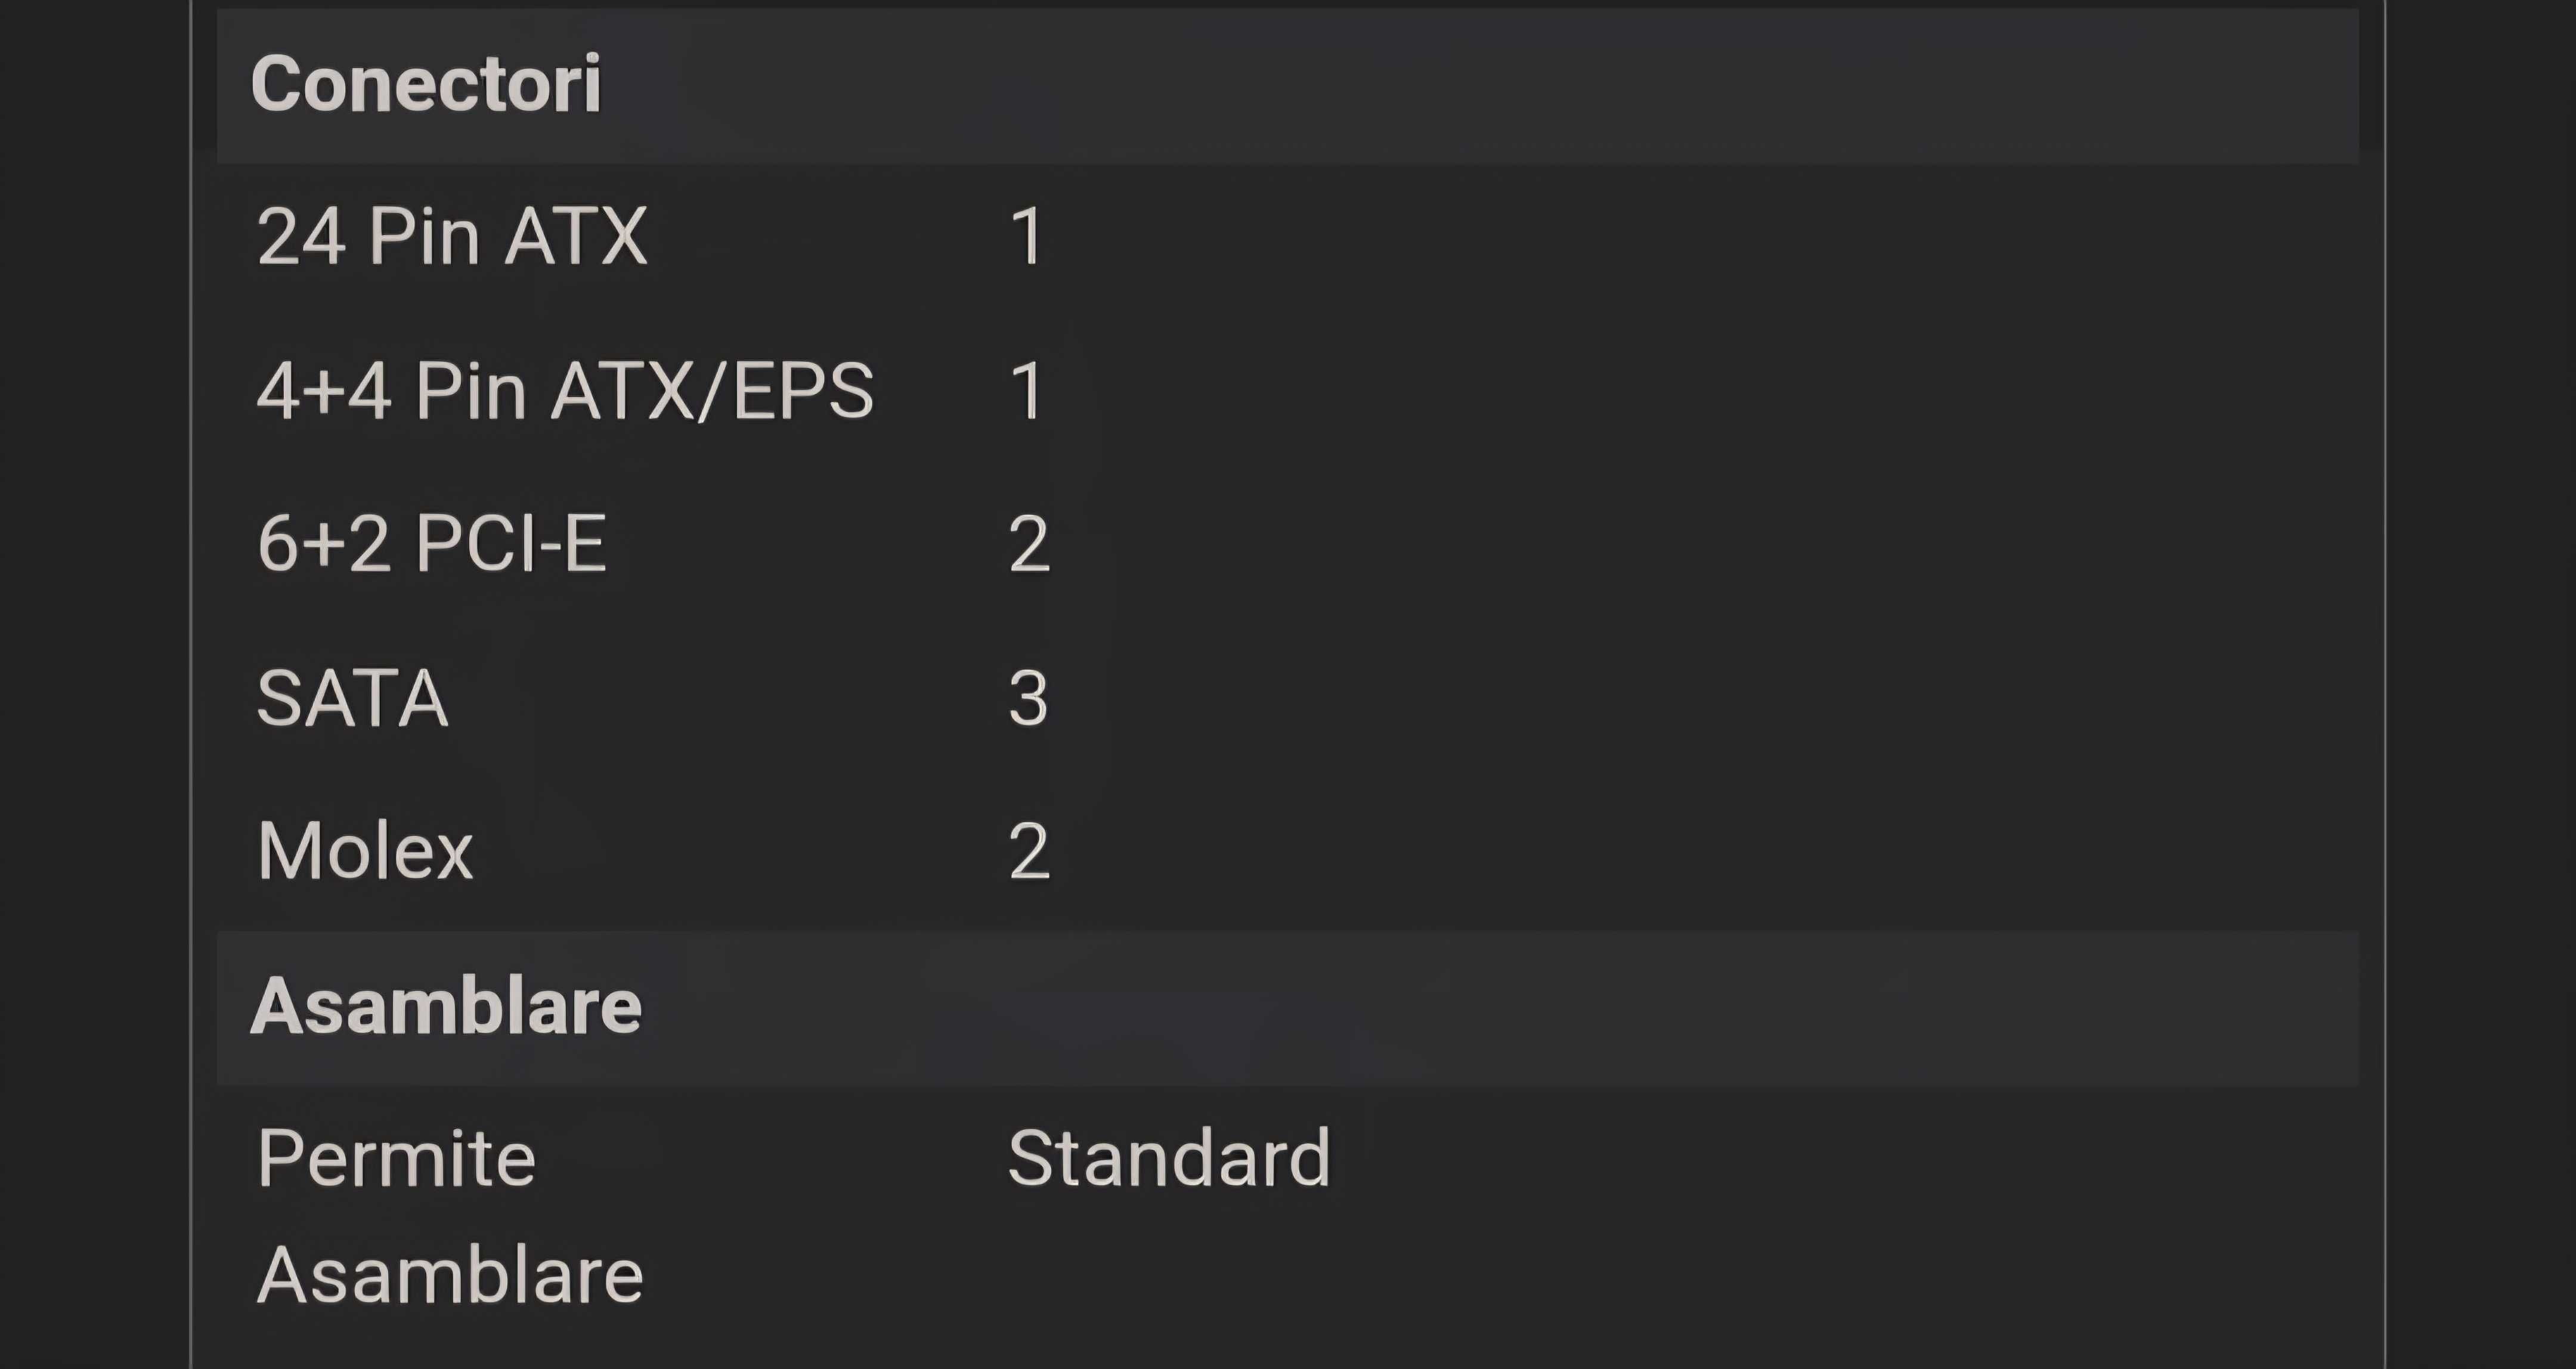Click the Molex connector count 2
2576x1369 pixels.
[x=1029, y=851]
